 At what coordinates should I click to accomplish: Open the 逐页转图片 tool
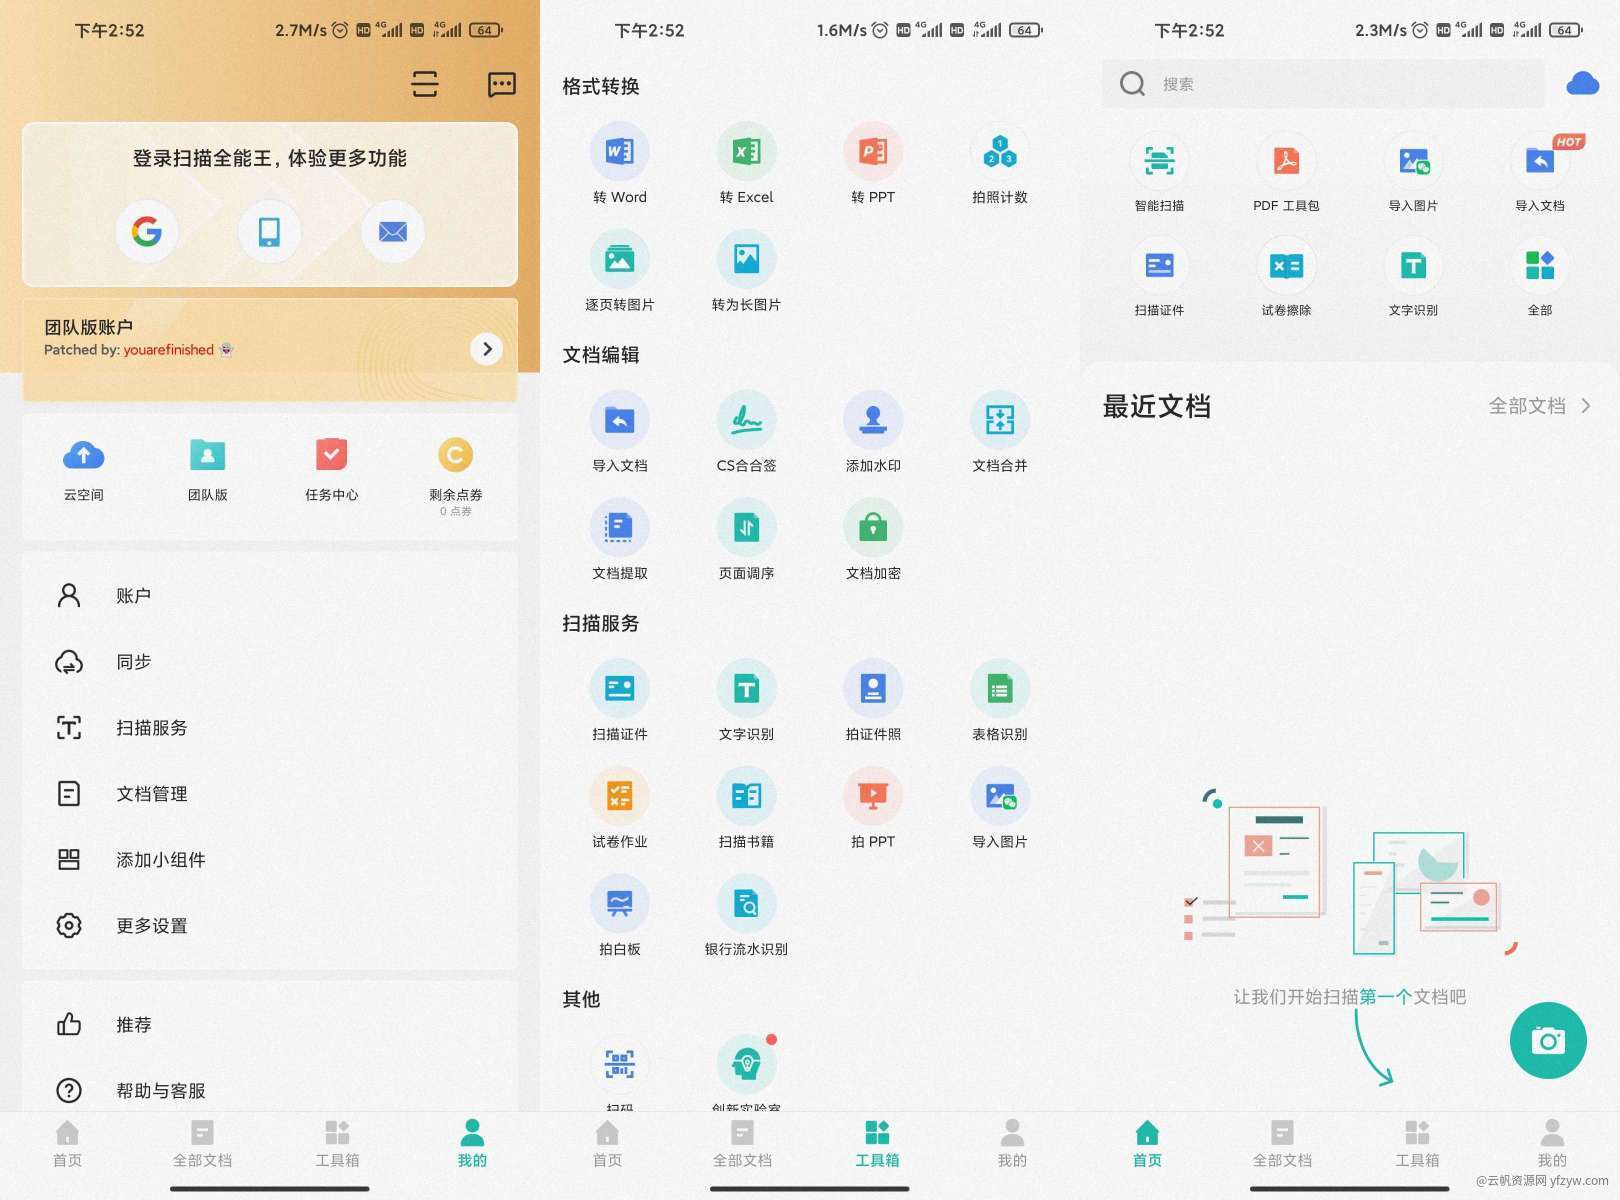(620, 271)
